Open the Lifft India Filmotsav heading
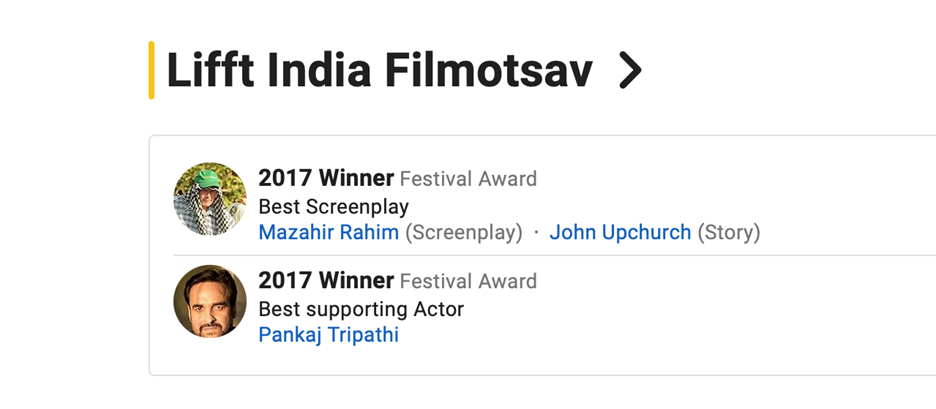Viewport: 936px width, 409px height. click(379, 71)
